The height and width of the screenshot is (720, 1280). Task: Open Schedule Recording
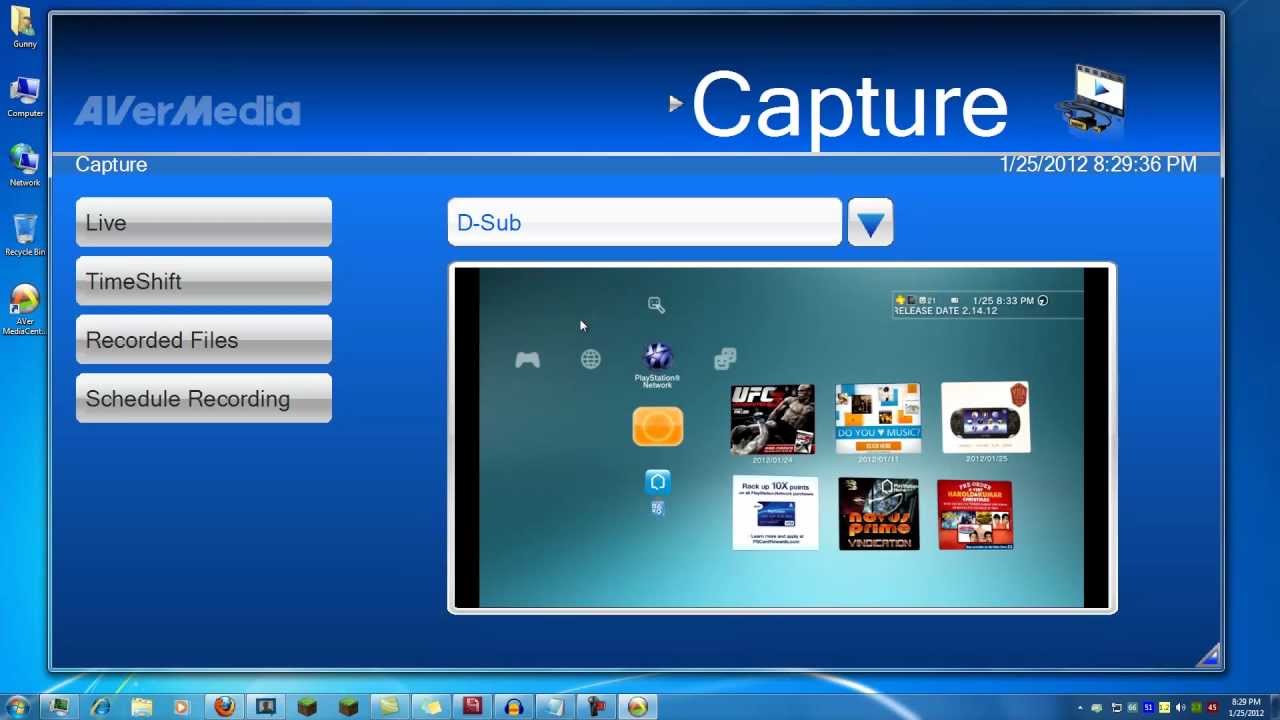point(204,398)
